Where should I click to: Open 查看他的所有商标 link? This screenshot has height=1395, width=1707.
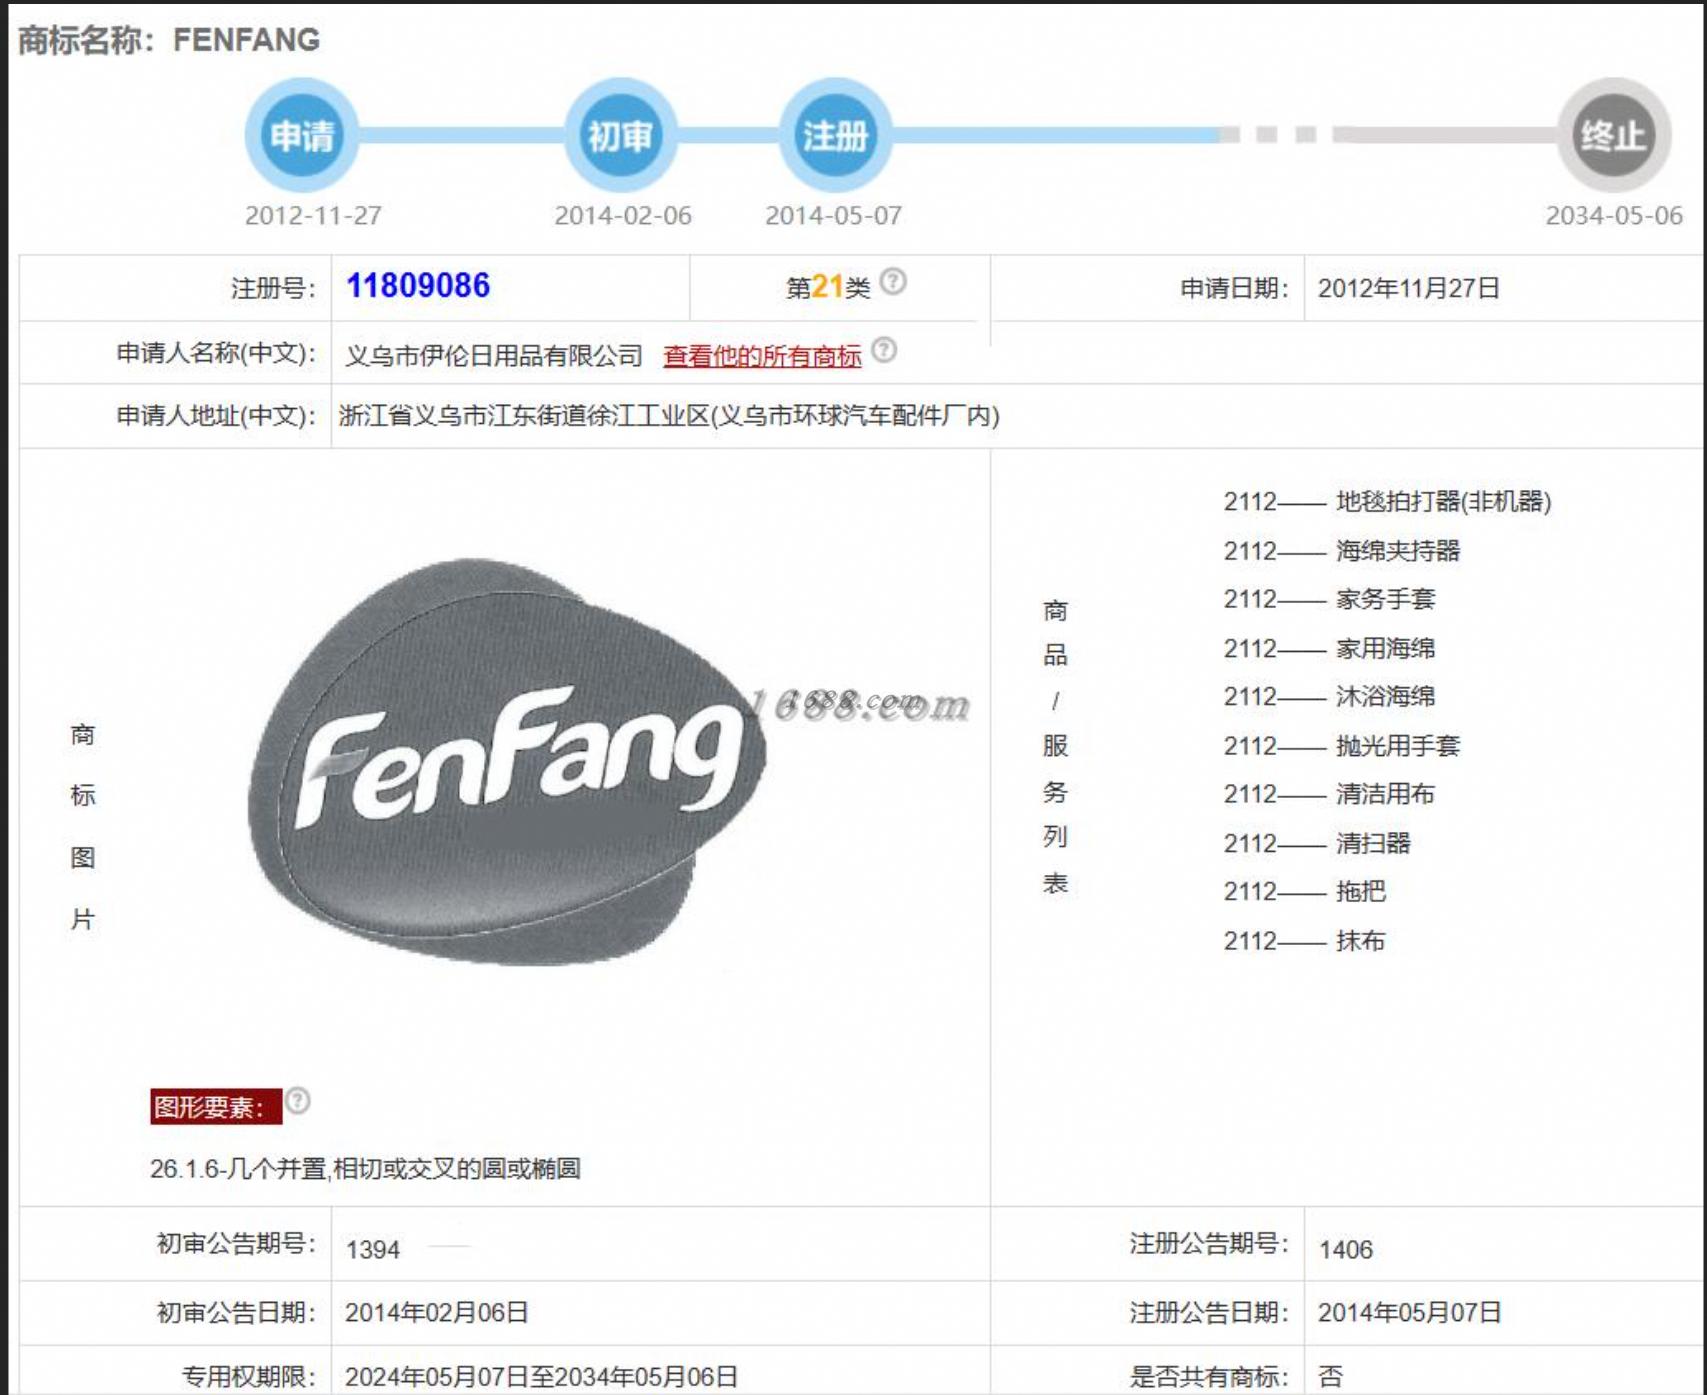coord(762,356)
